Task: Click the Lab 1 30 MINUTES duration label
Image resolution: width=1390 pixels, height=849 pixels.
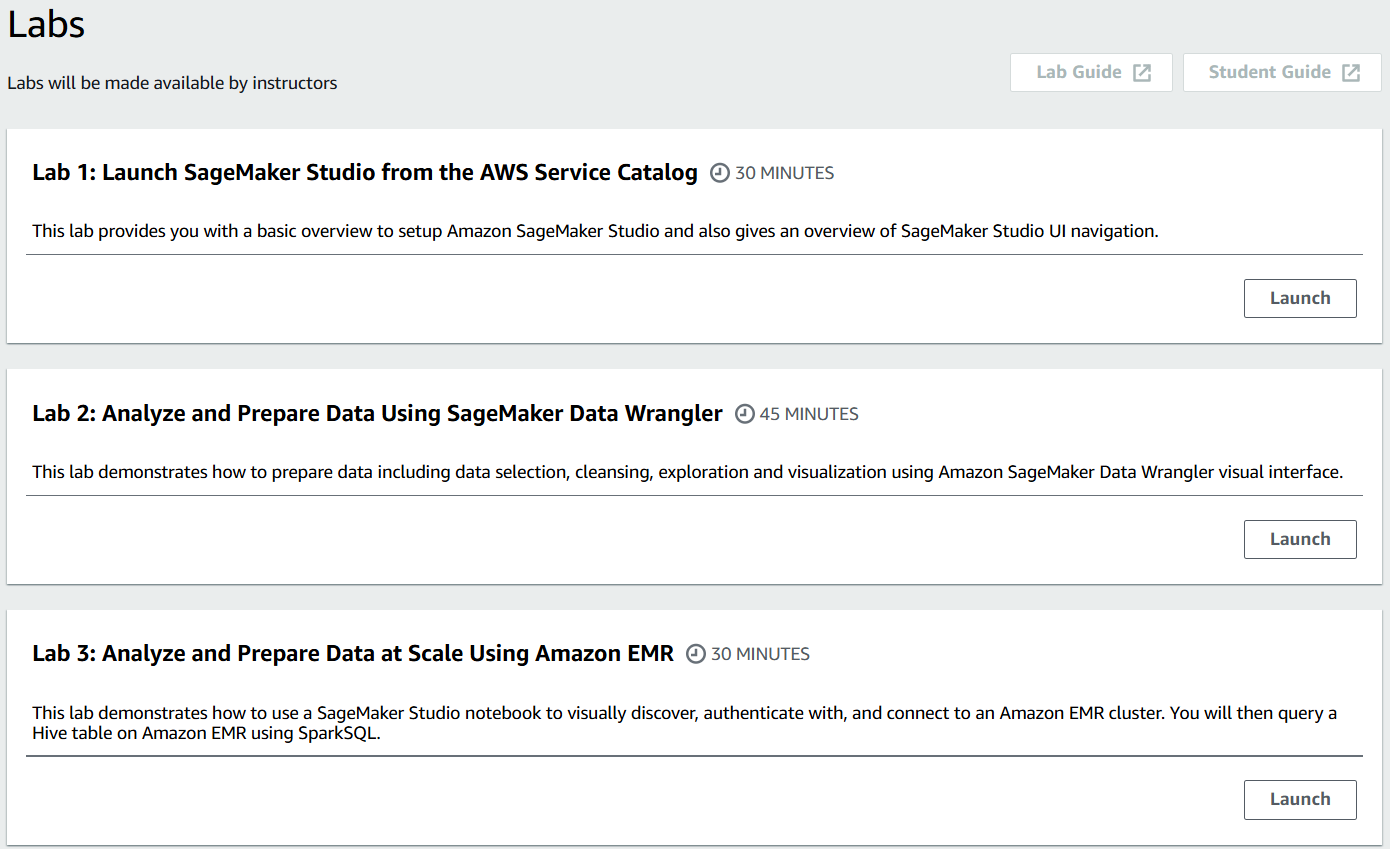Action: coord(785,173)
